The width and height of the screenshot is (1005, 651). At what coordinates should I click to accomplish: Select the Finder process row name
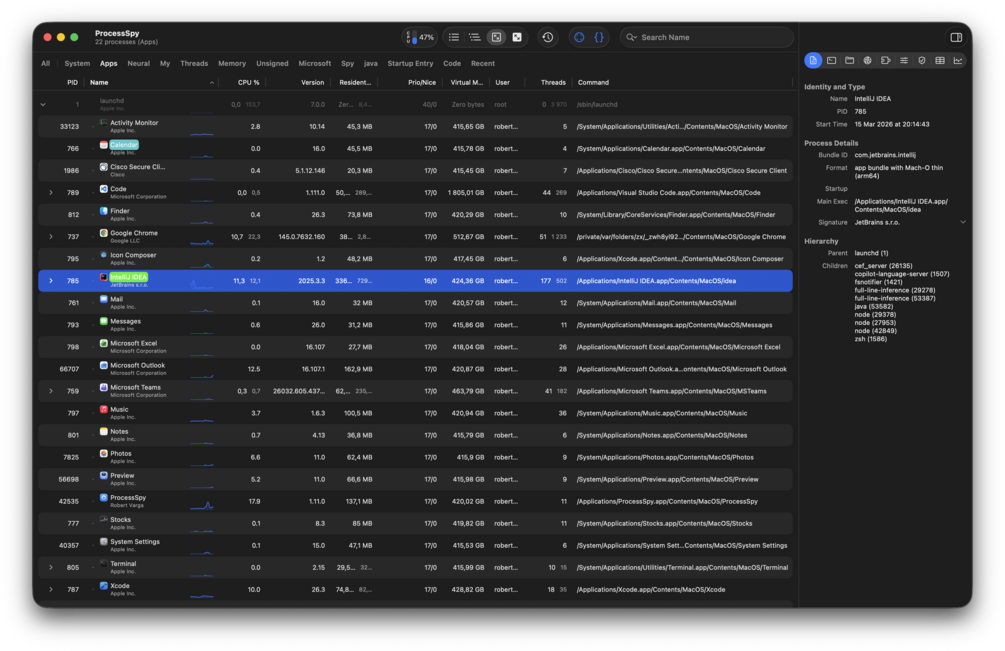pos(120,211)
